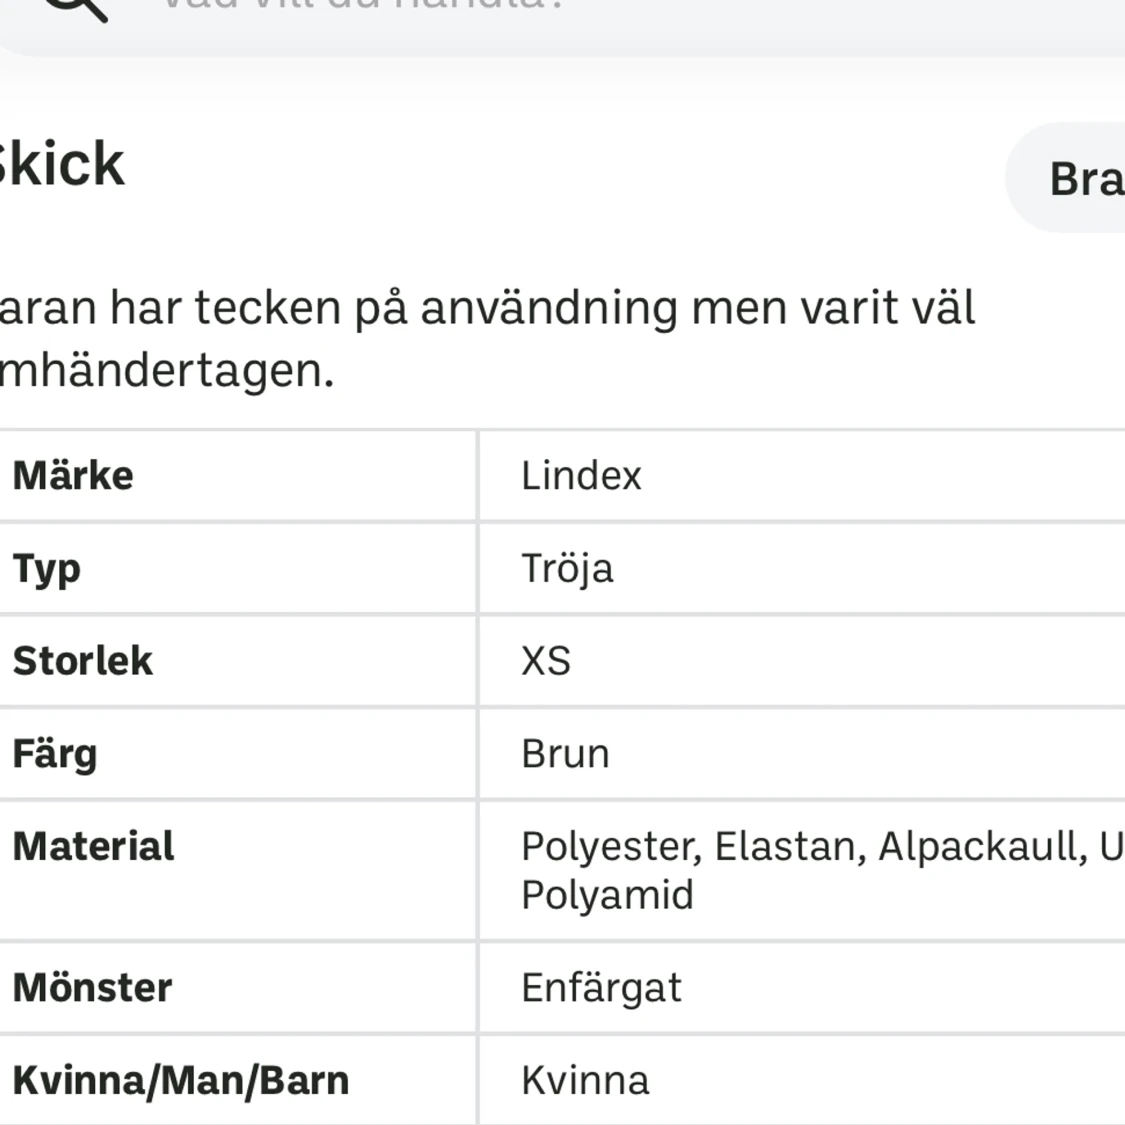Click the Kvinna/Man/Barn row label
Screen dimensions: 1125x1125
pos(180,1080)
